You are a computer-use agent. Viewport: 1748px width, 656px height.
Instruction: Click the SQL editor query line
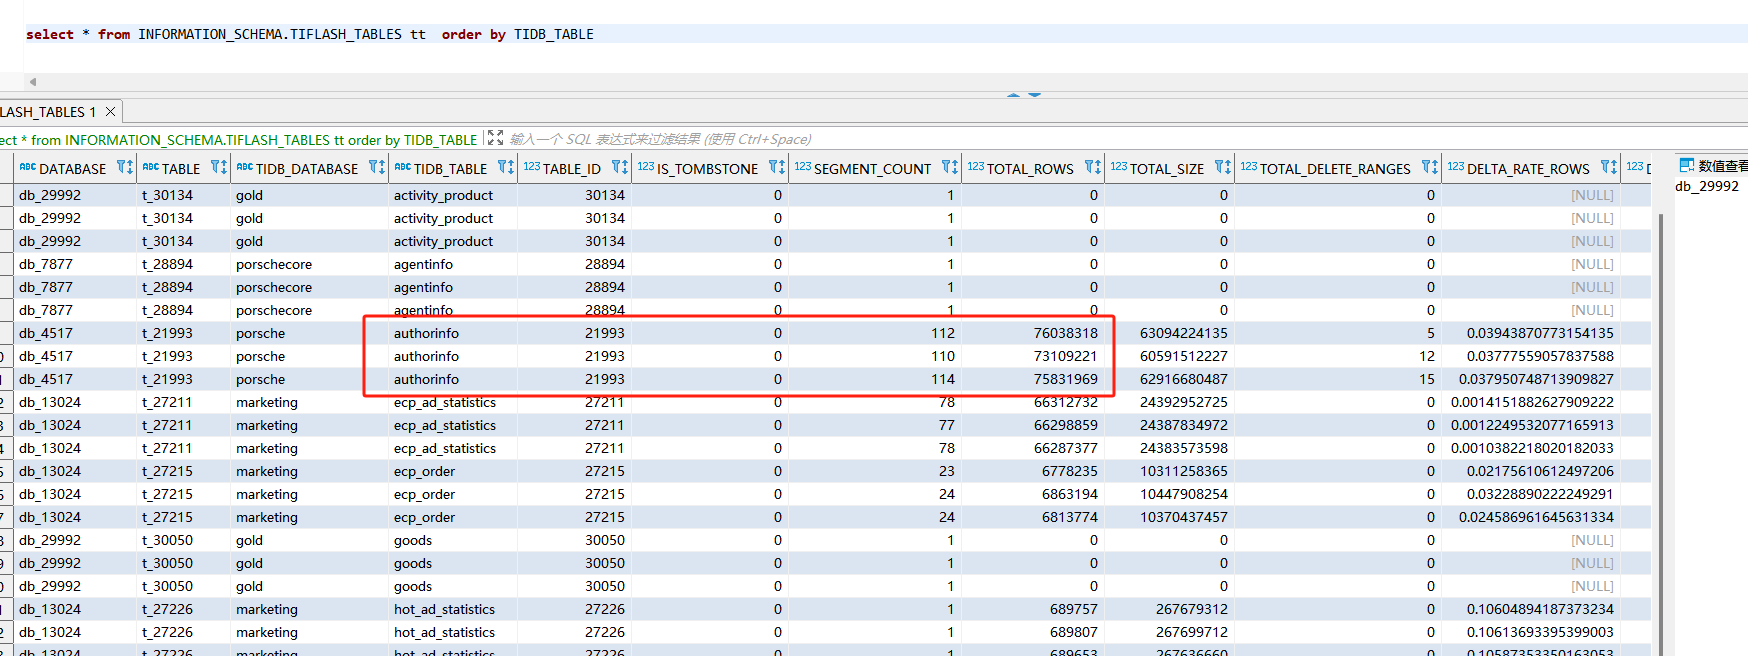310,34
